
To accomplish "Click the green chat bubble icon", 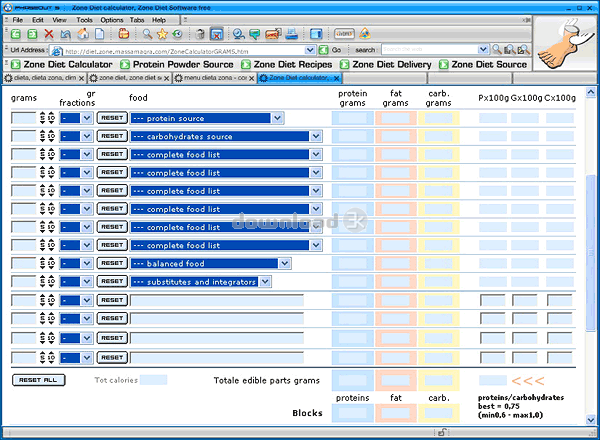I will coord(254,34).
